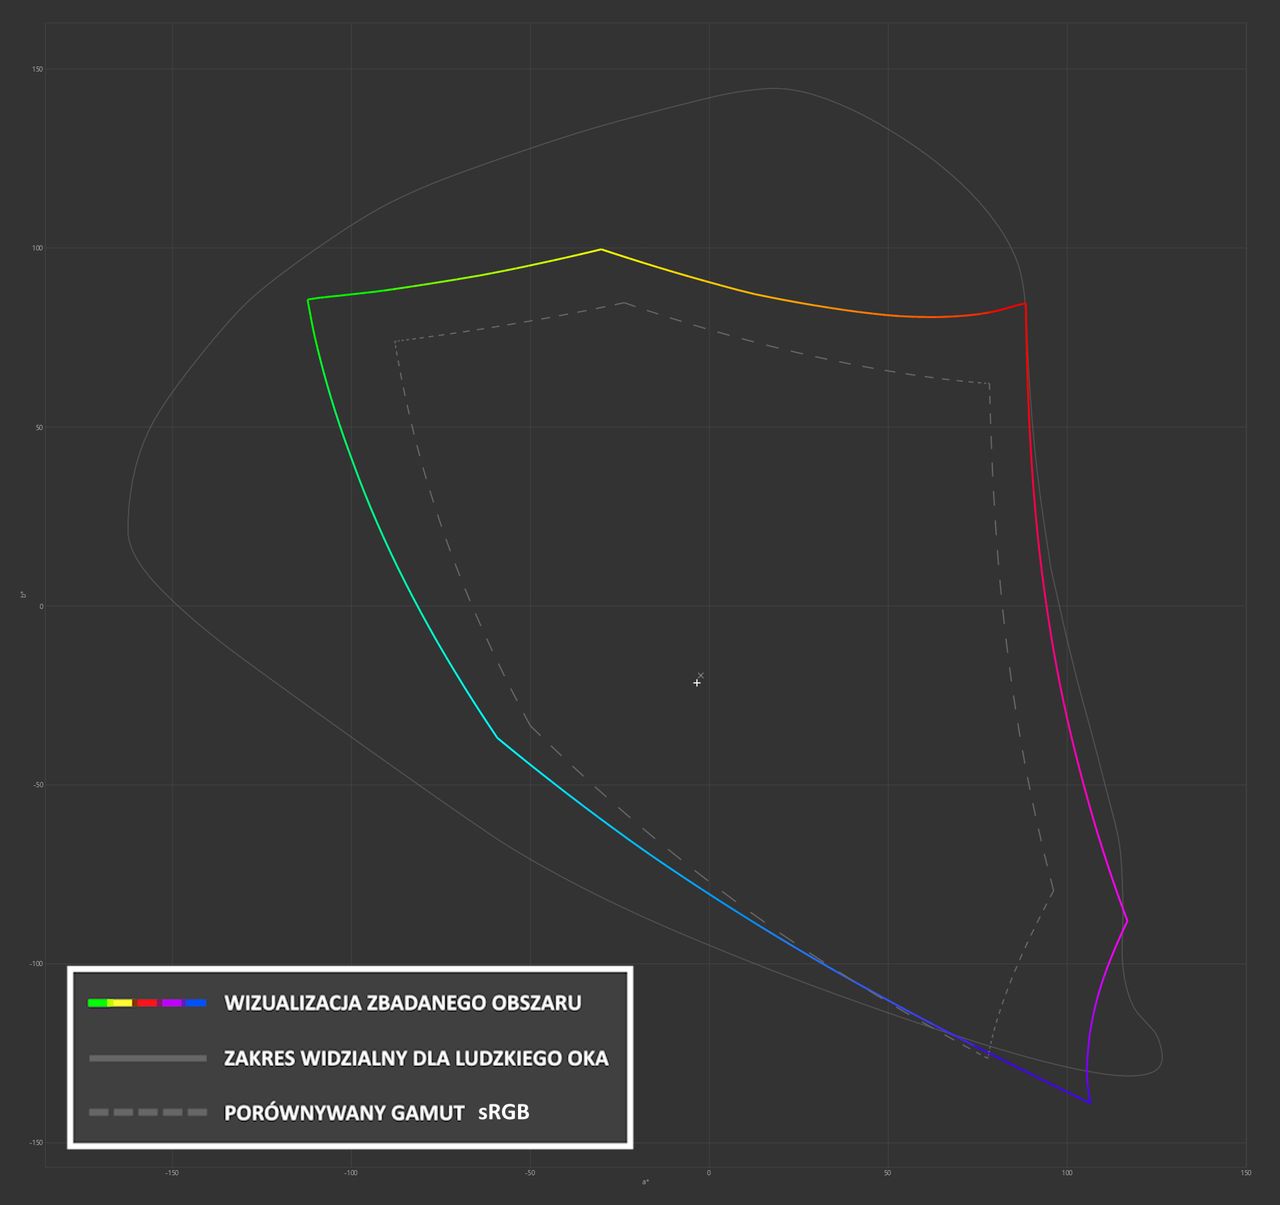Click the -150 tick label on horizontal axis
The image size is (1280, 1205).
[x=171, y=1173]
